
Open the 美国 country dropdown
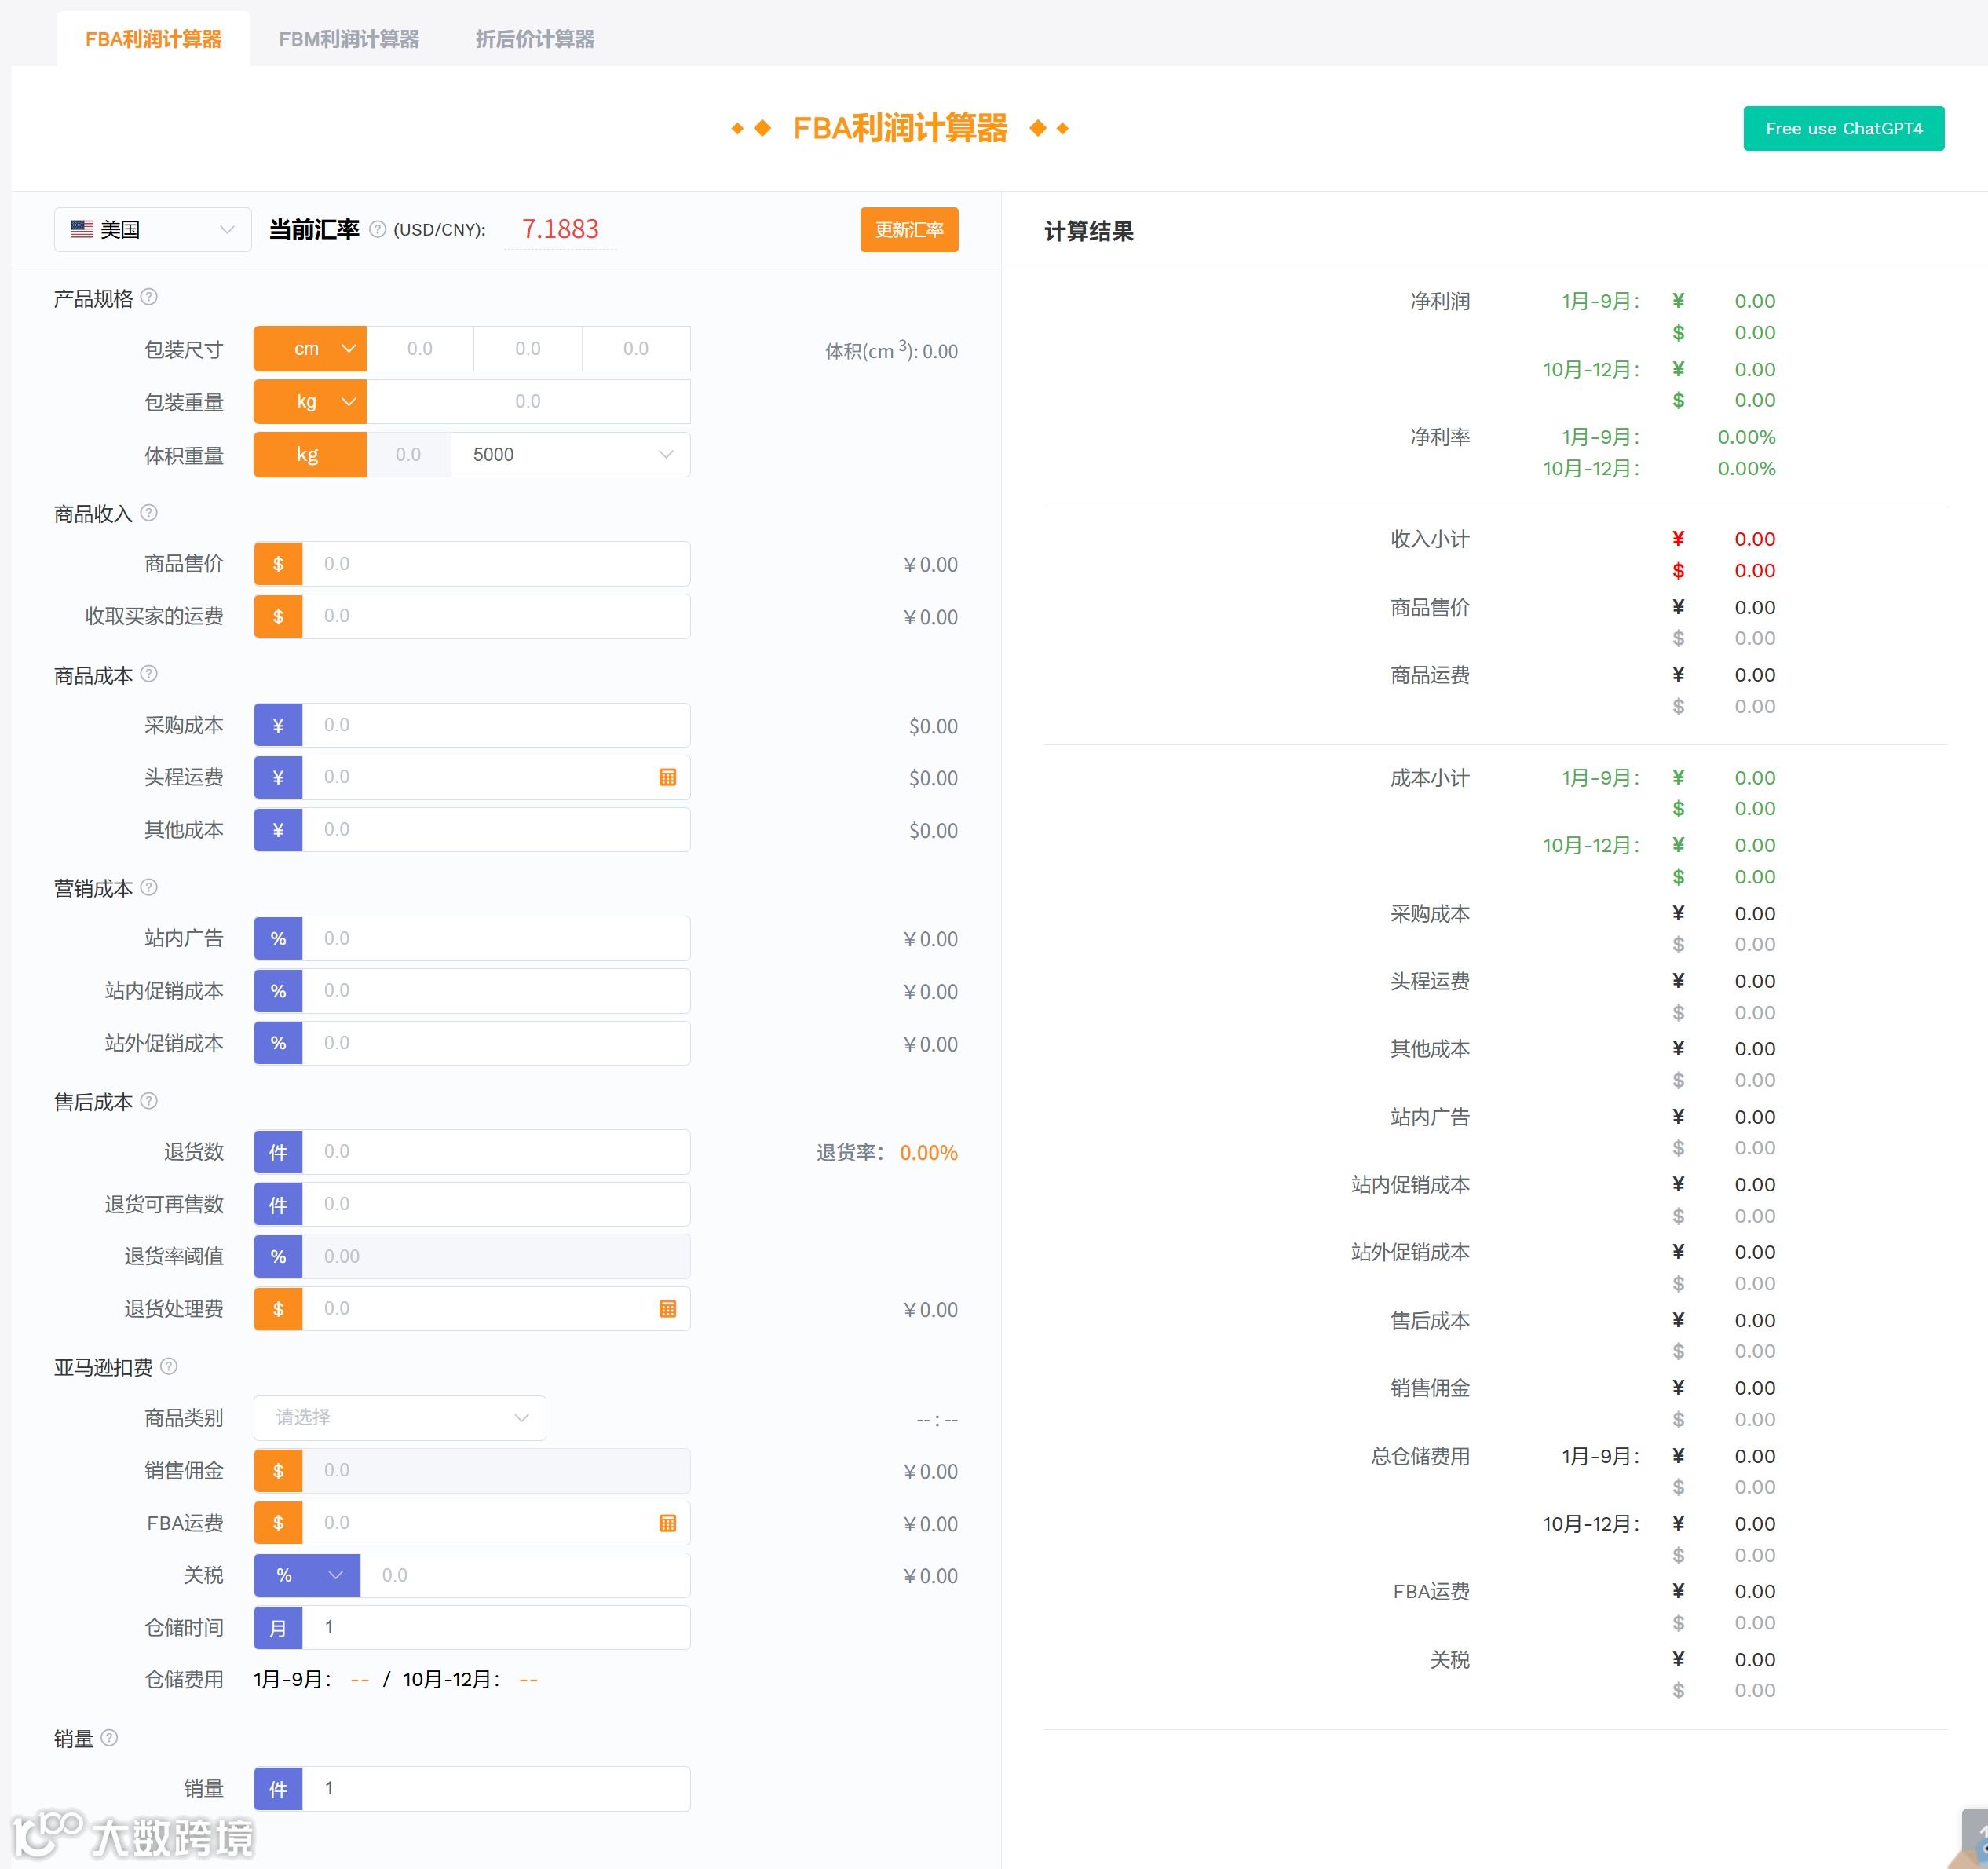pyautogui.click(x=152, y=229)
